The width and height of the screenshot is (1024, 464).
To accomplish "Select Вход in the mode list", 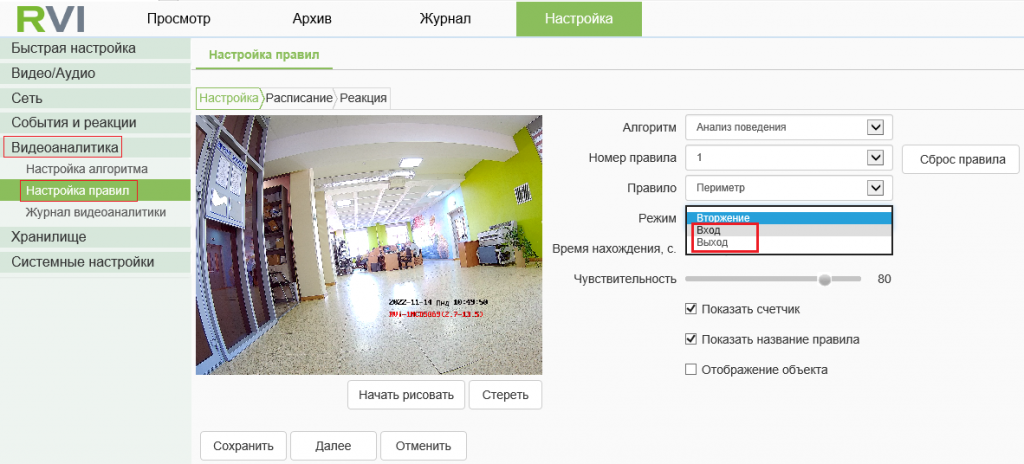I will pos(709,231).
